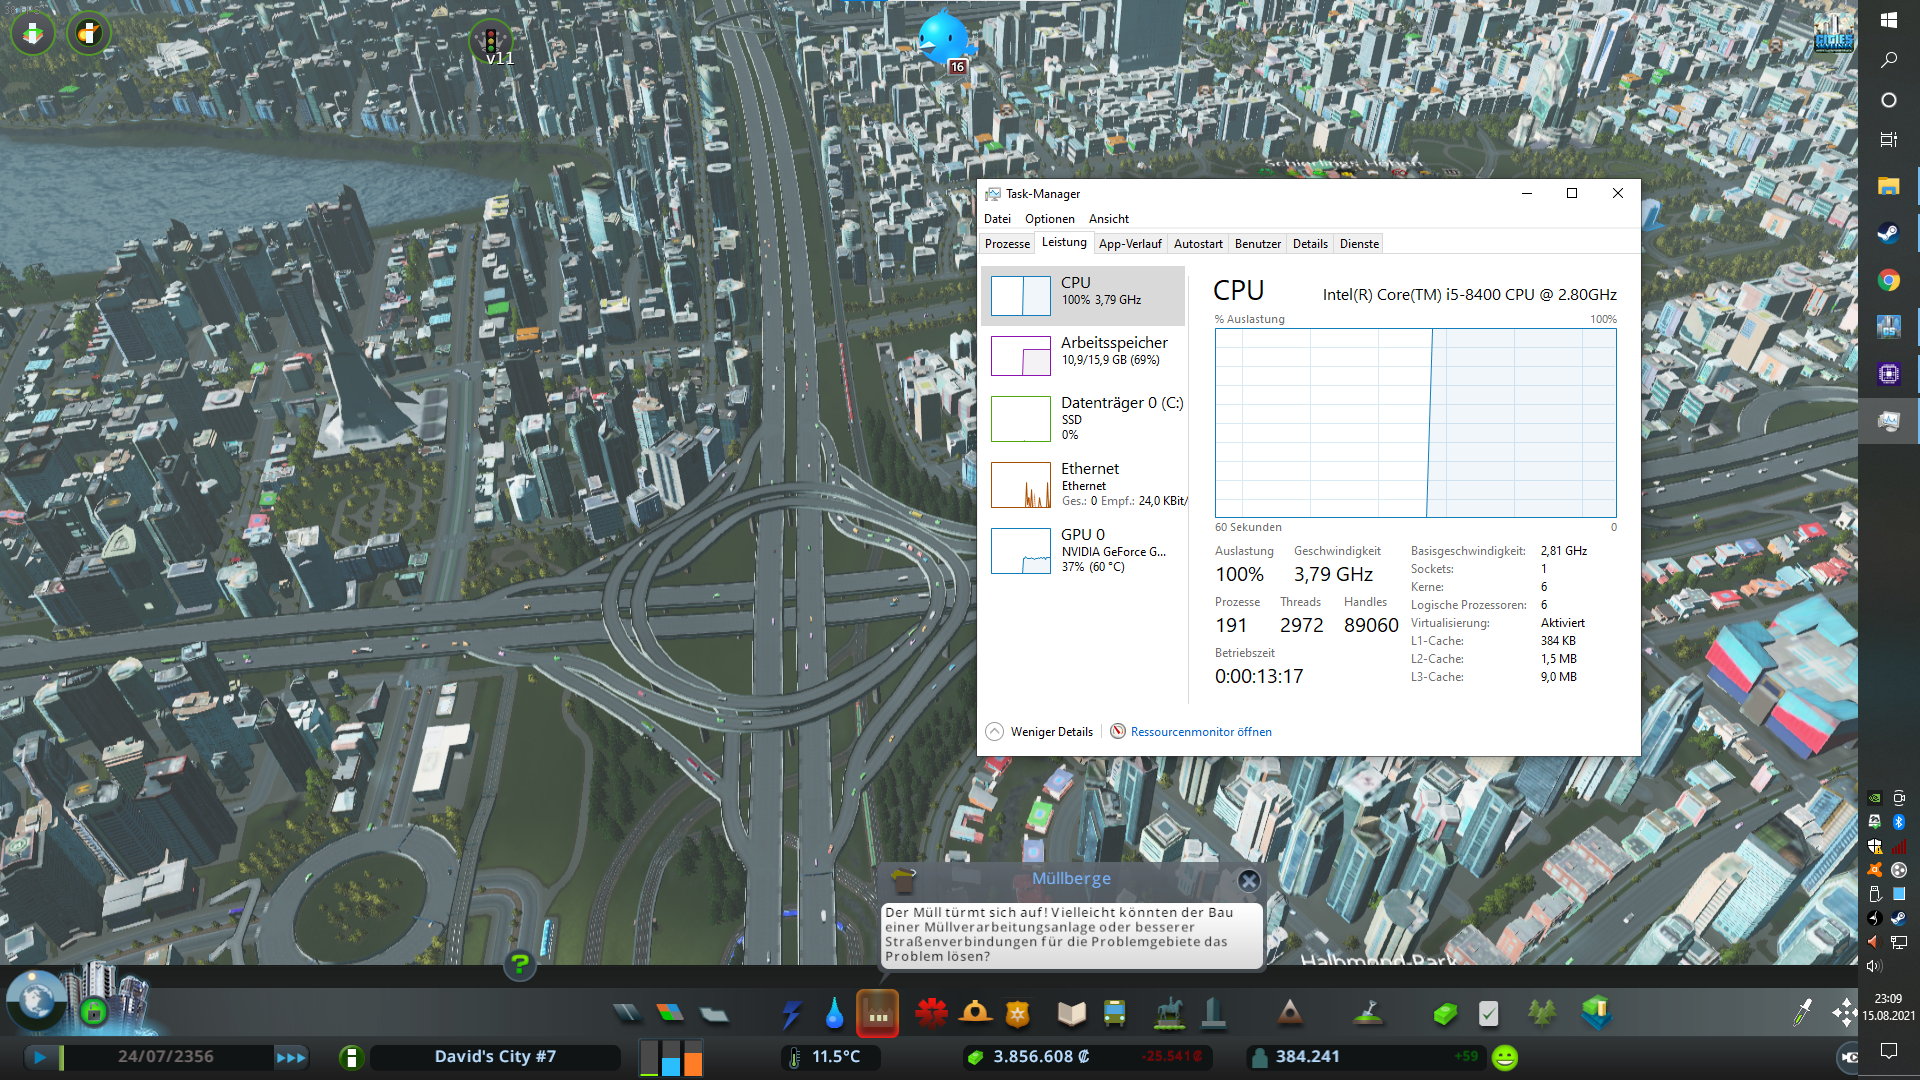Click the zoning demand RCI bars

pos(671,1057)
